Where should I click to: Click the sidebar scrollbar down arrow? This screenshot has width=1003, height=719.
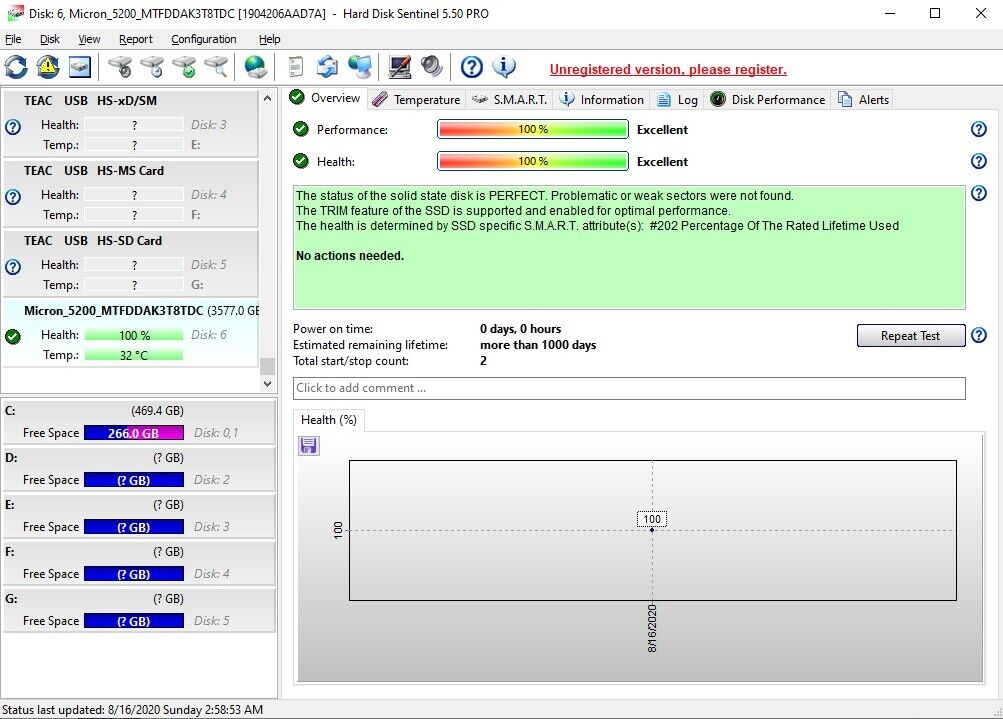[267, 383]
